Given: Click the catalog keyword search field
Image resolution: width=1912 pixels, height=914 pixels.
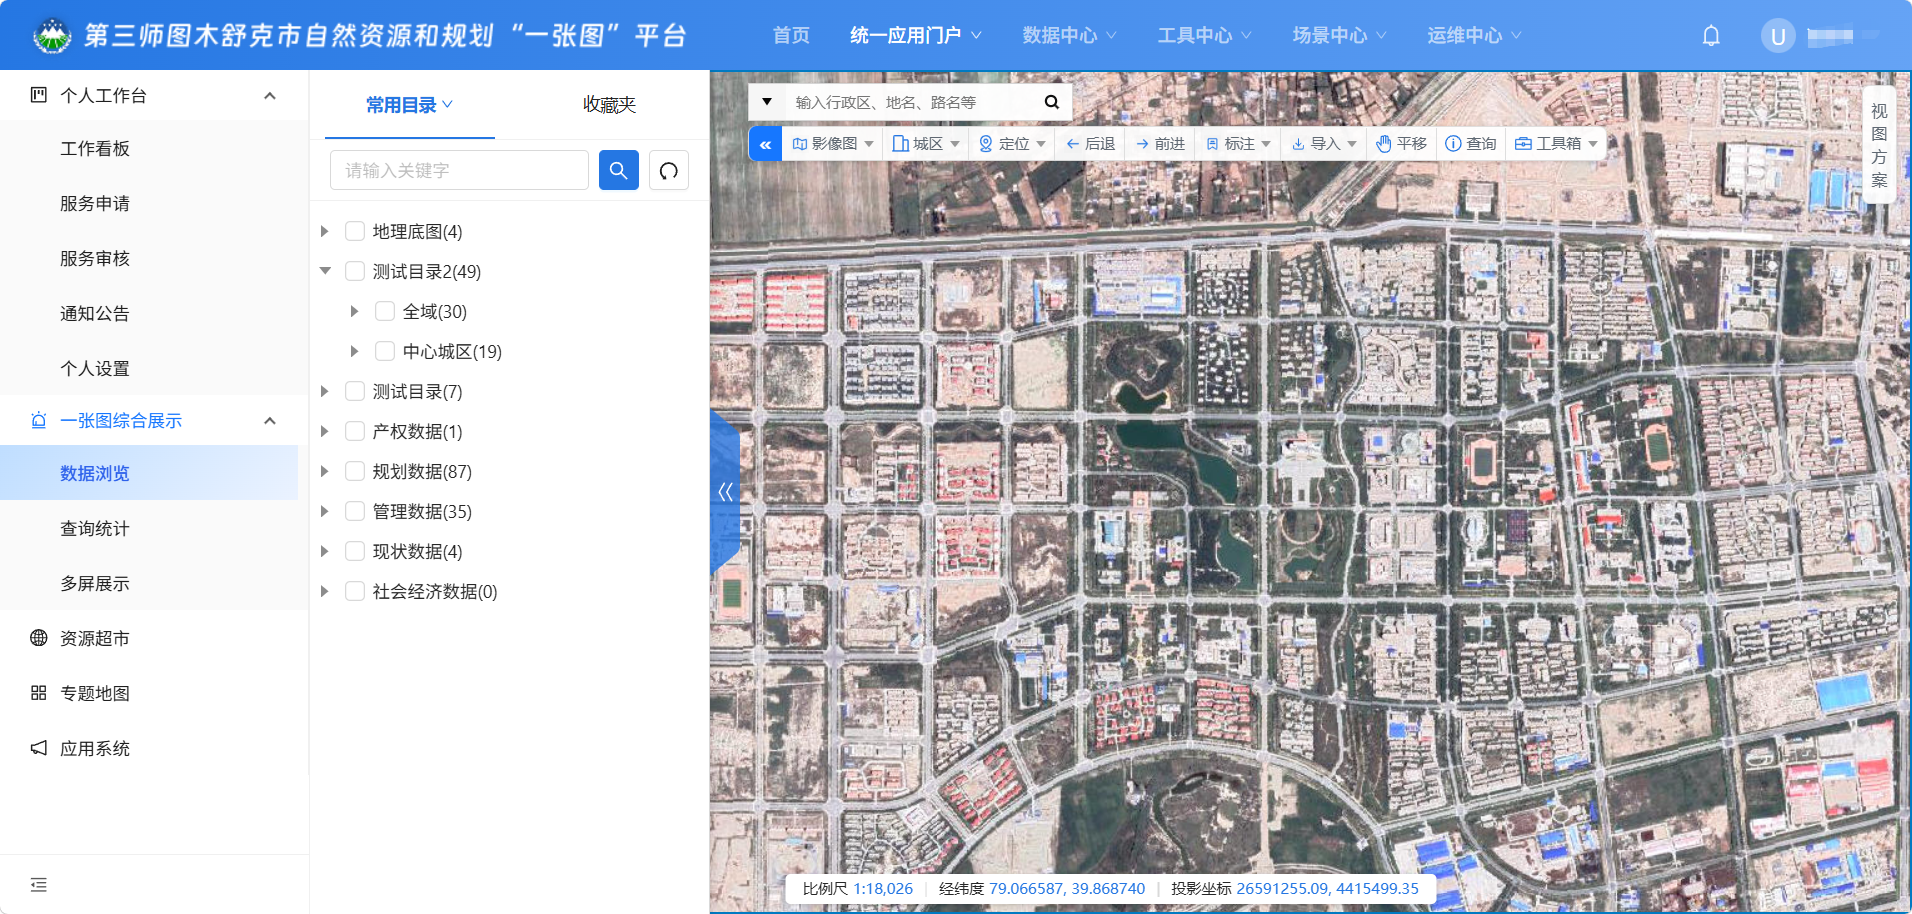Looking at the screenshot, I should (459, 170).
